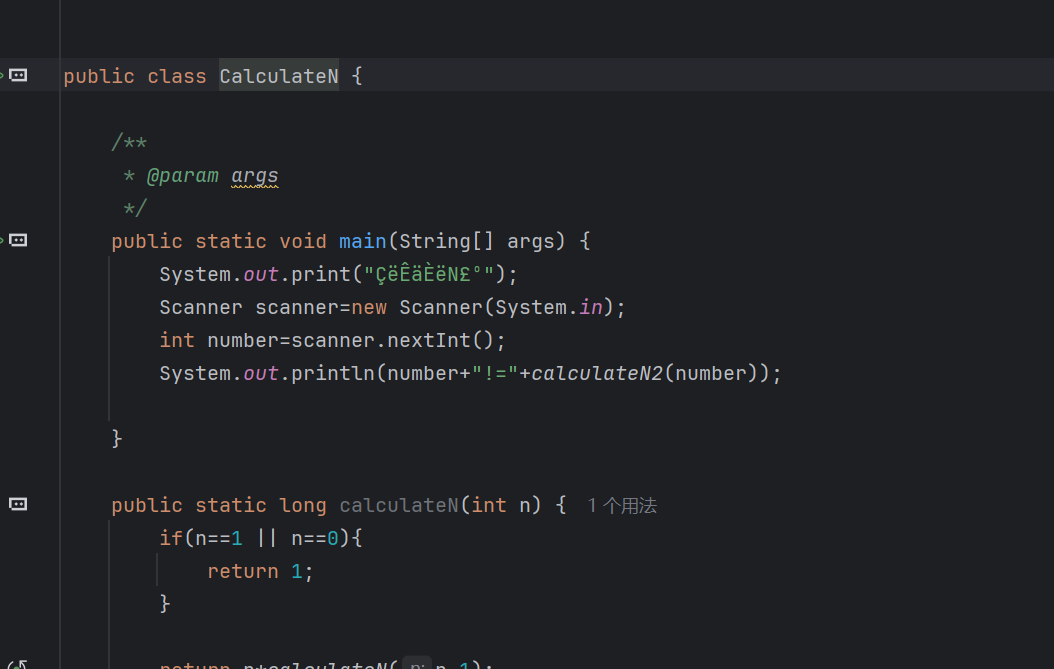The height and width of the screenshot is (669, 1054).
Task: Click 'Scanner(' constructor call after new
Action: point(446,307)
